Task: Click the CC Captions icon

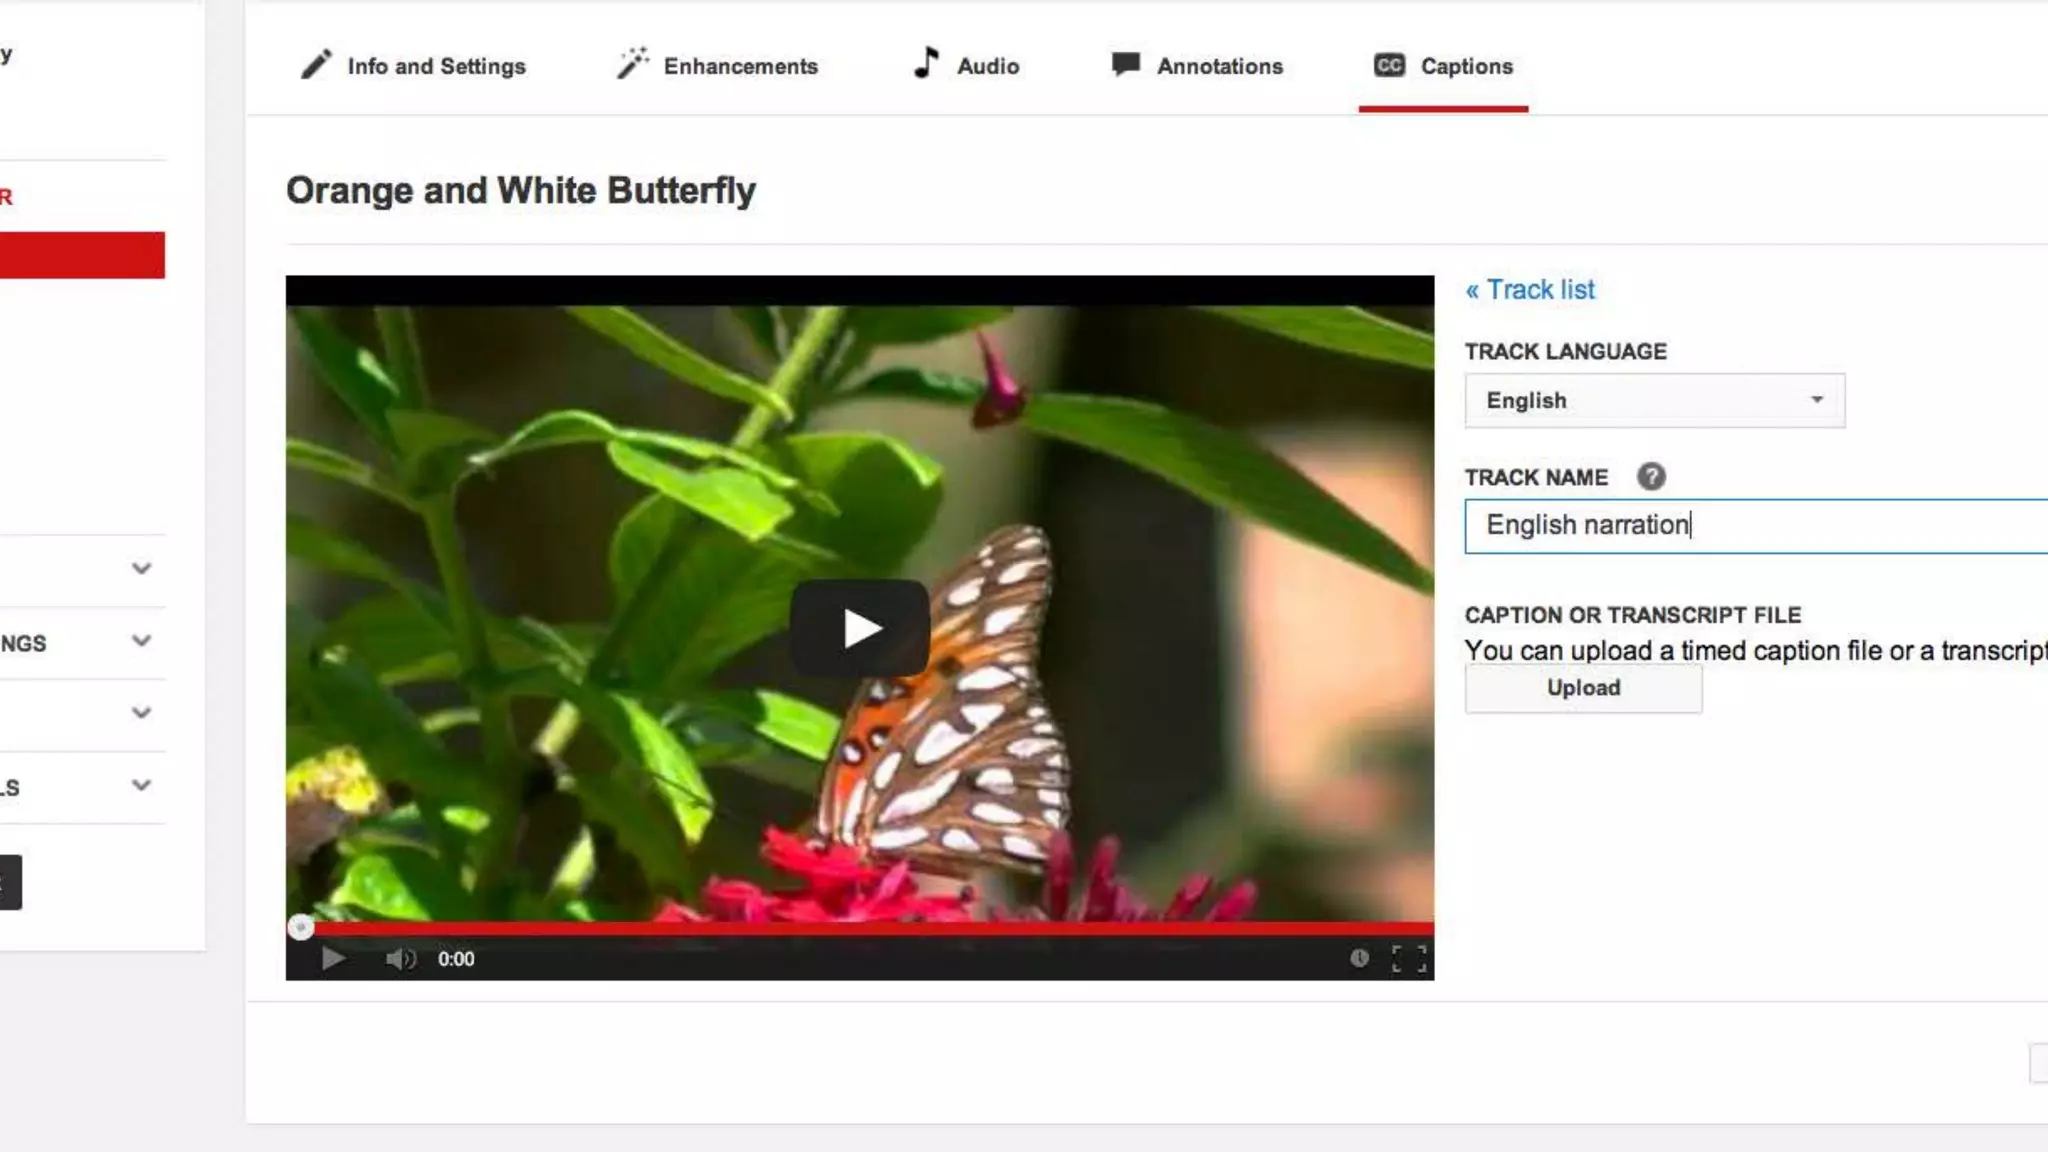Action: click(1389, 65)
